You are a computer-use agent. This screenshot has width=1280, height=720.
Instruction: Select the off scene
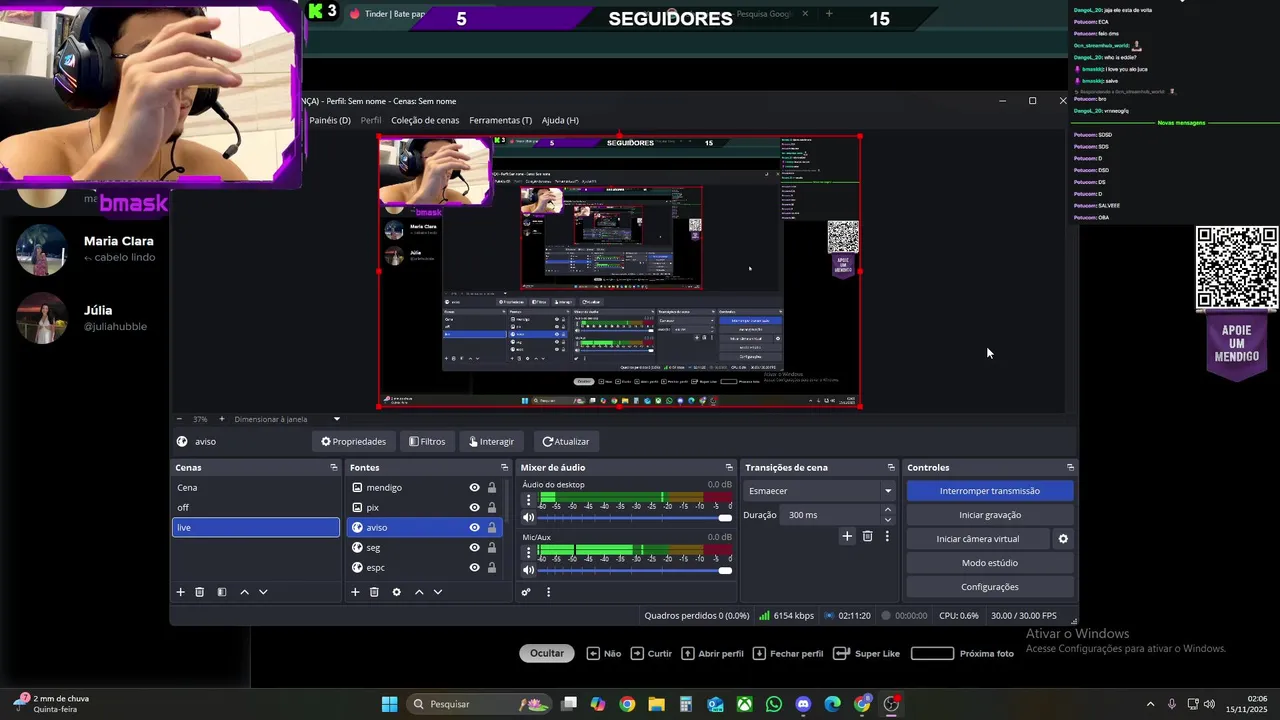pyautogui.click(x=256, y=508)
